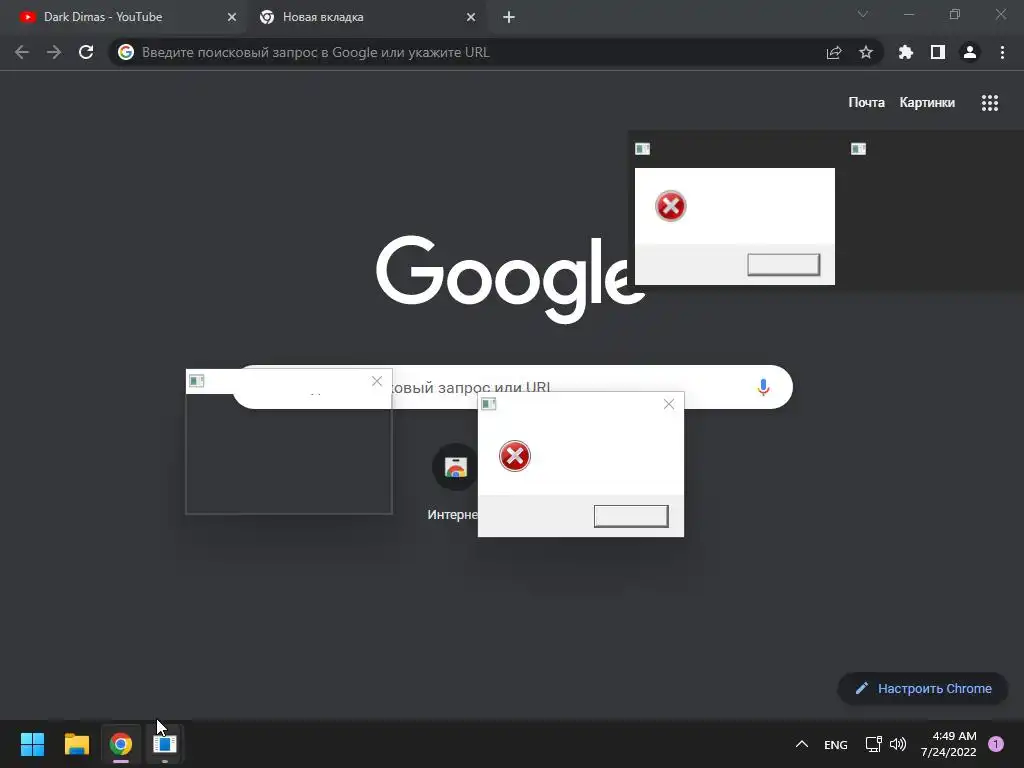
Task: Toggle the Chrome side panel
Action: click(938, 52)
